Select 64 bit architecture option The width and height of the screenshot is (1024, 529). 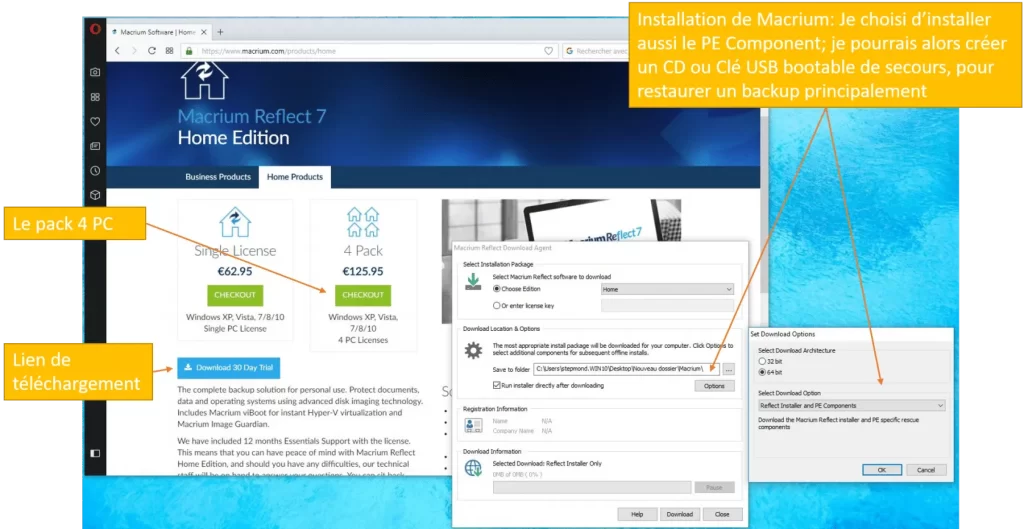(x=761, y=372)
